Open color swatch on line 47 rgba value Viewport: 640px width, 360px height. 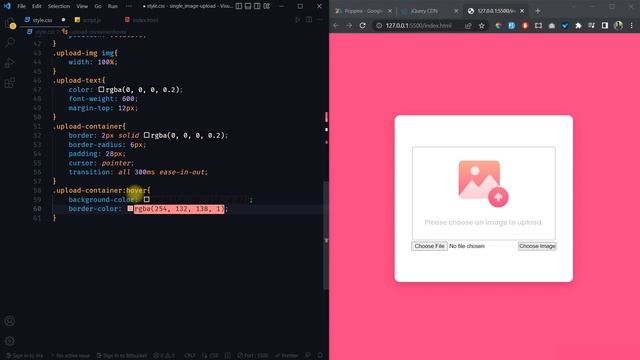click(101, 89)
